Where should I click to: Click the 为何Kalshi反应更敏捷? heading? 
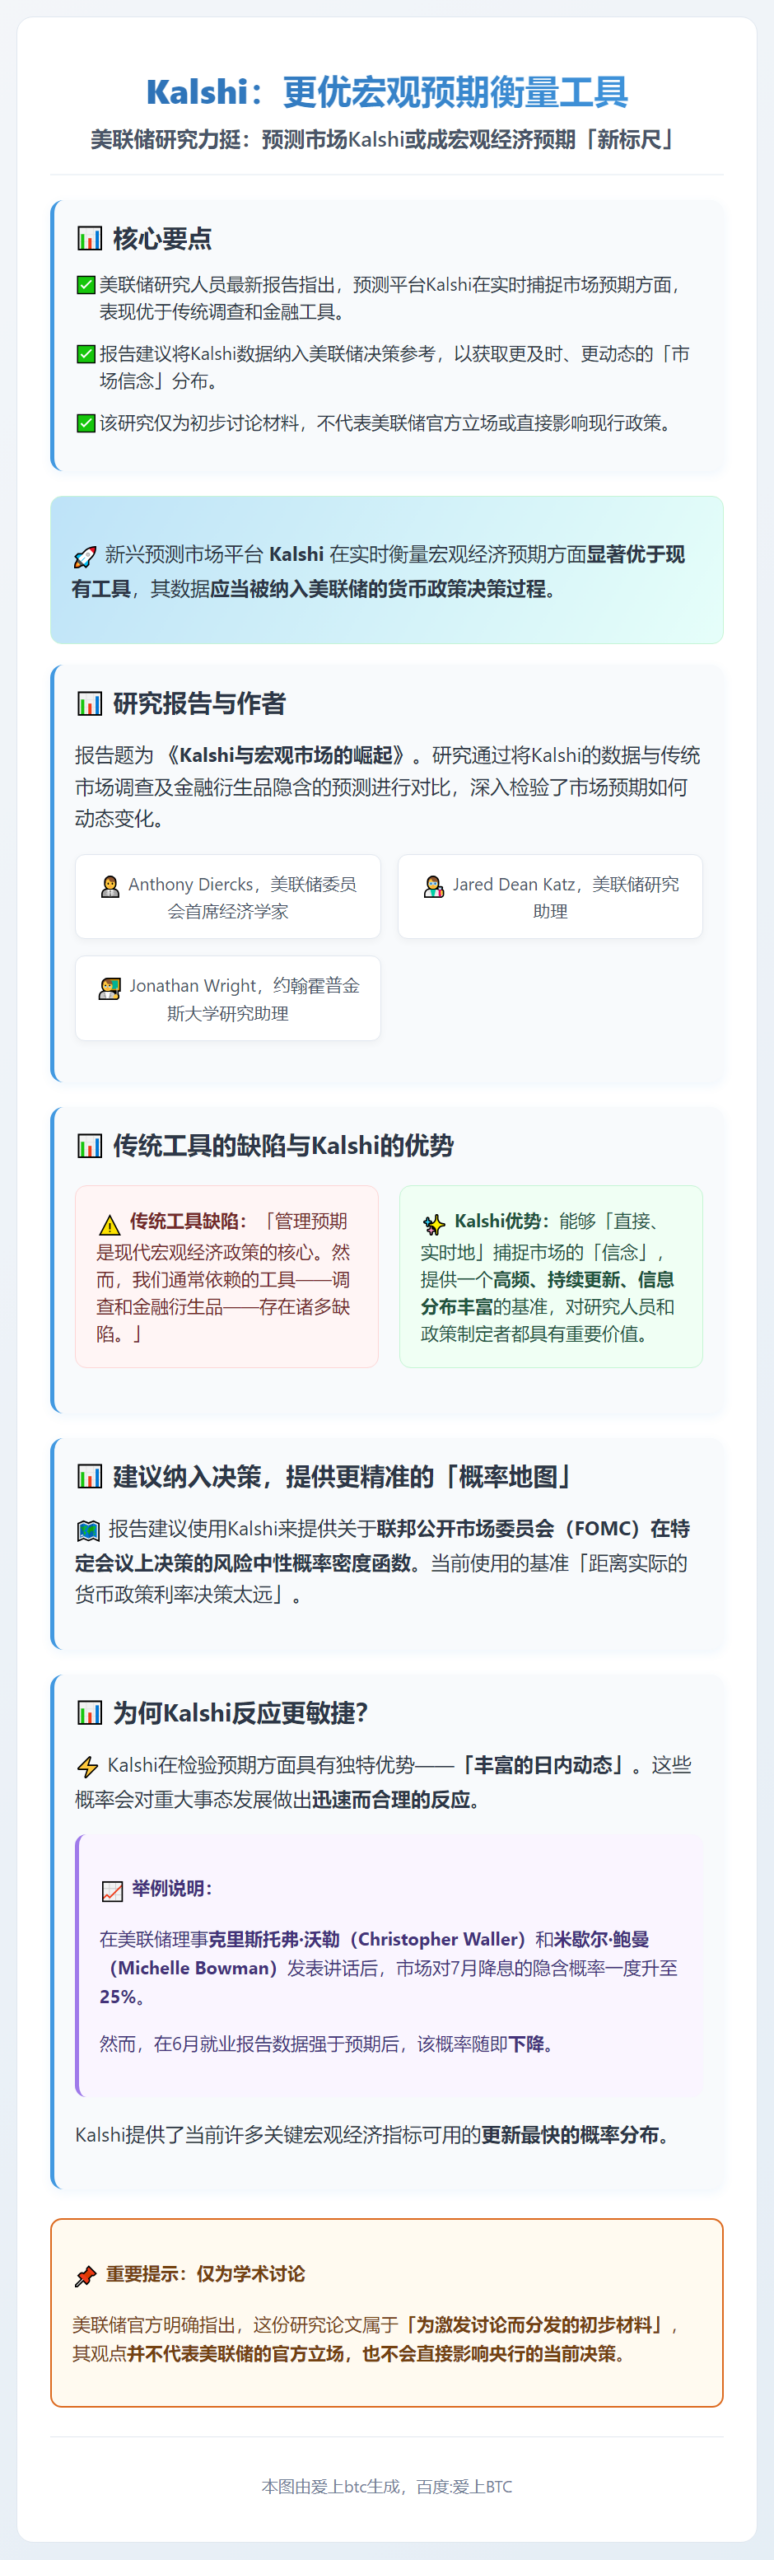(240, 1713)
